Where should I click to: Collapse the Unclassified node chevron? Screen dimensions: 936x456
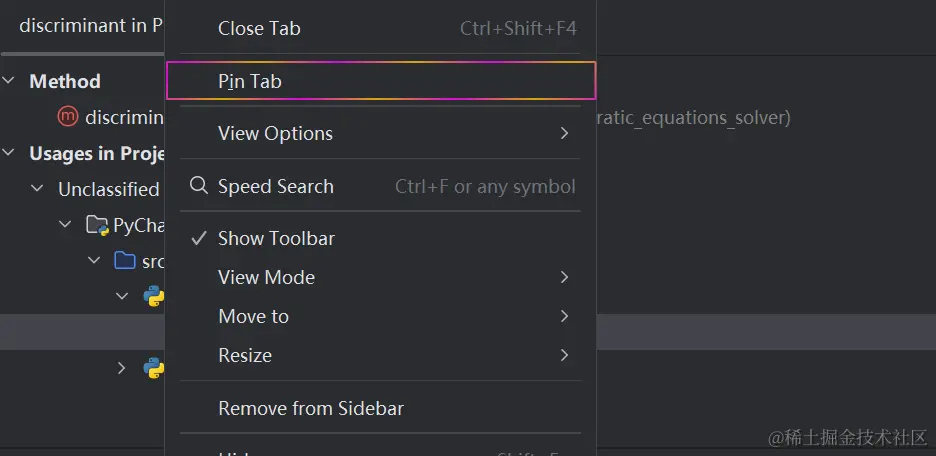pyautogui.click(x=37, y=189)
